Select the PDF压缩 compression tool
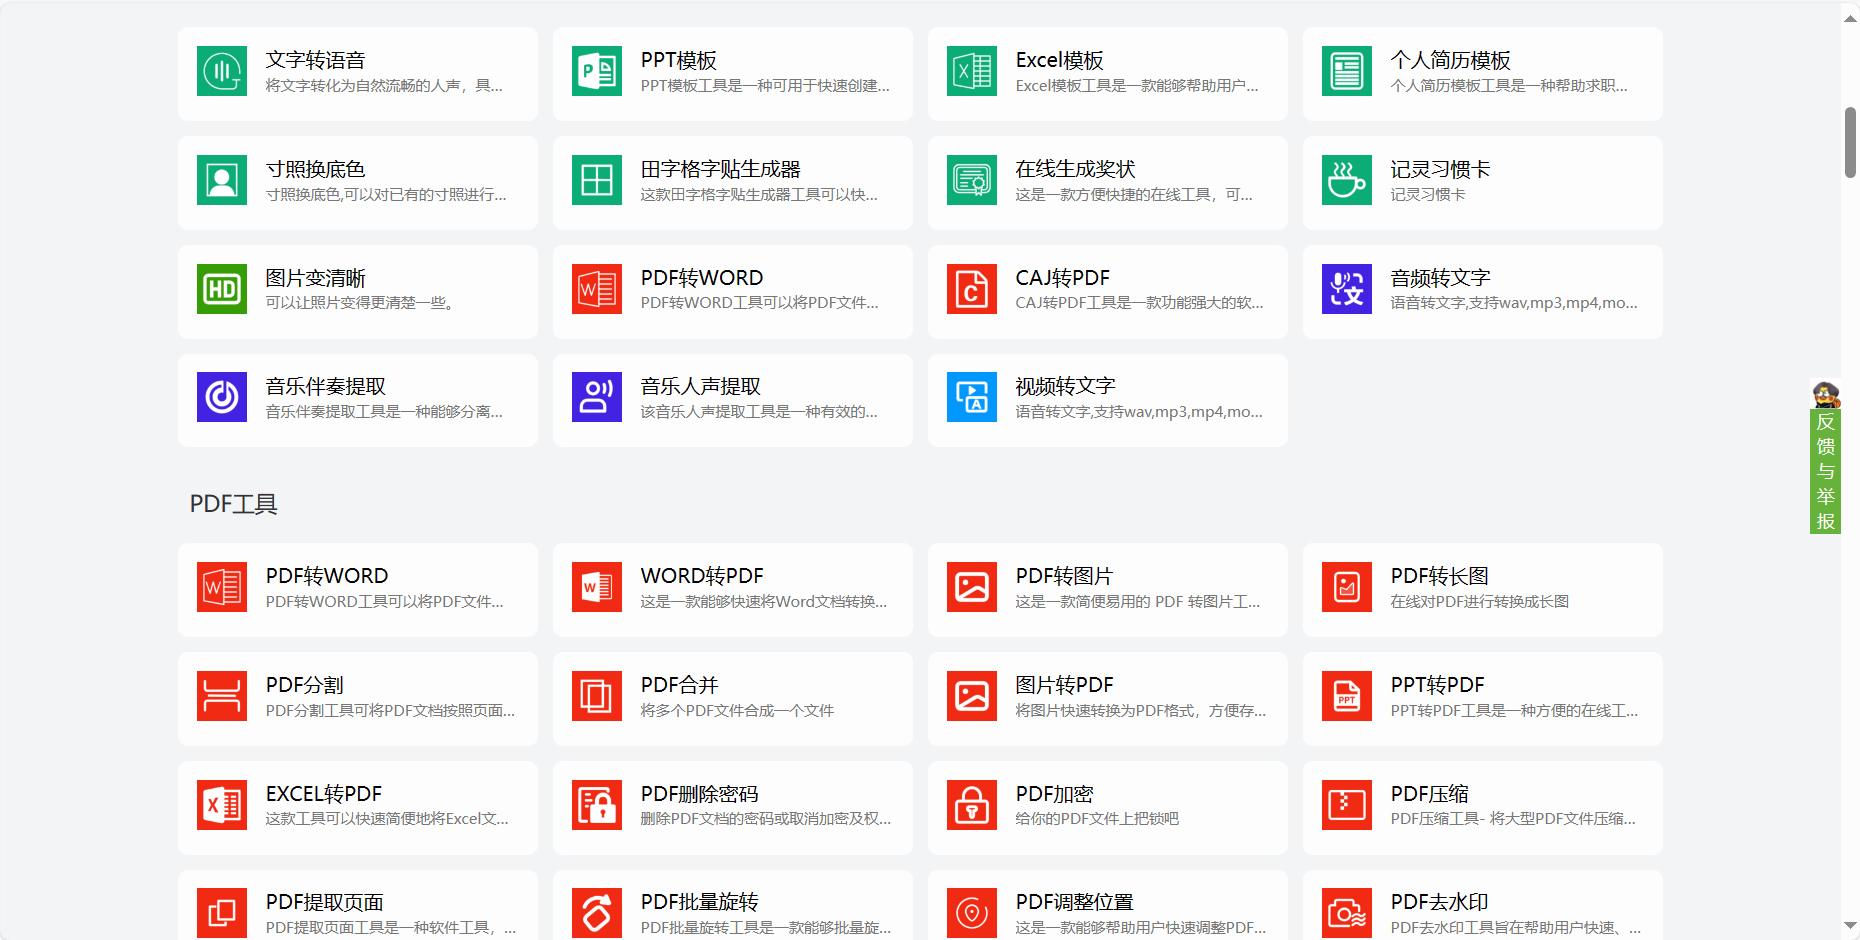Screen dimensions: 1860x940 (x=1429, y=795)
